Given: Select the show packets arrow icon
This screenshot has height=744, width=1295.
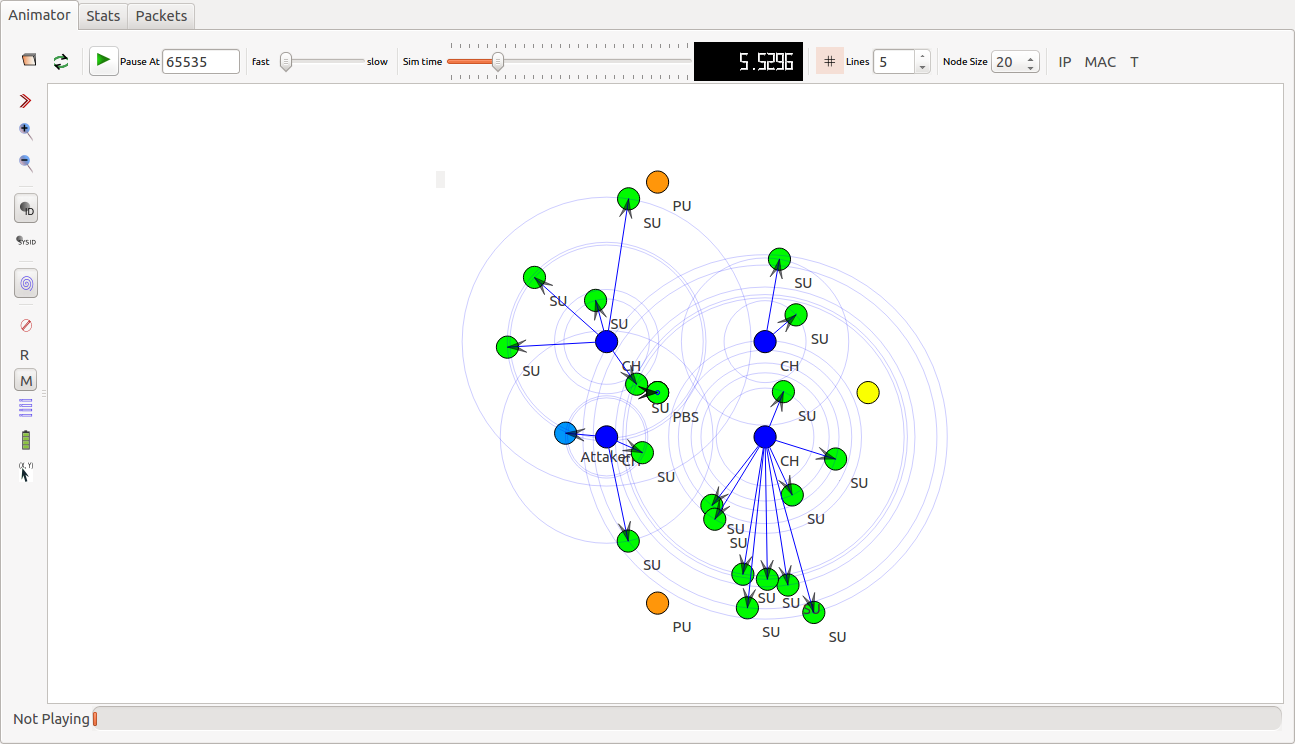Looking at the screenshot, I should click(25, 100).
